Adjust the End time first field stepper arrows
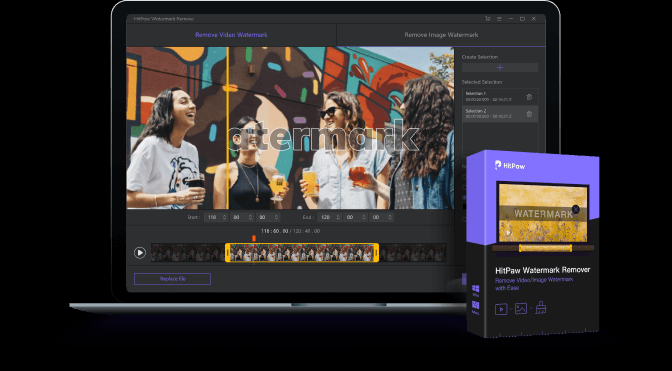This screenshot has height=371, width=672. [x=338, y=218]
